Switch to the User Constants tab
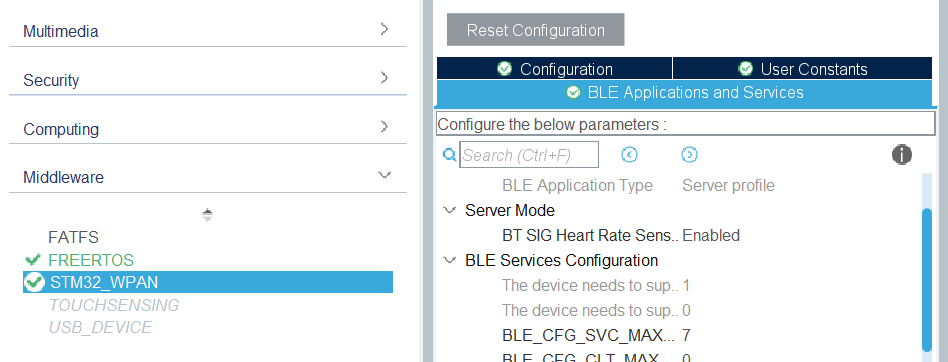The height and width of the screenshot is (362, 948). click(802, 68)
